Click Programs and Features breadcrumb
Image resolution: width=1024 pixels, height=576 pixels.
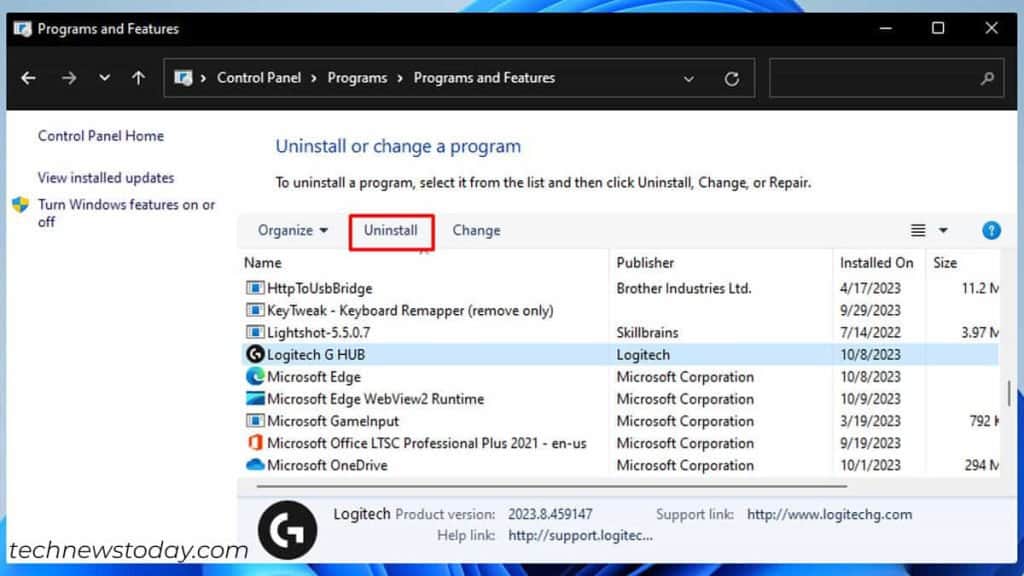484,78
